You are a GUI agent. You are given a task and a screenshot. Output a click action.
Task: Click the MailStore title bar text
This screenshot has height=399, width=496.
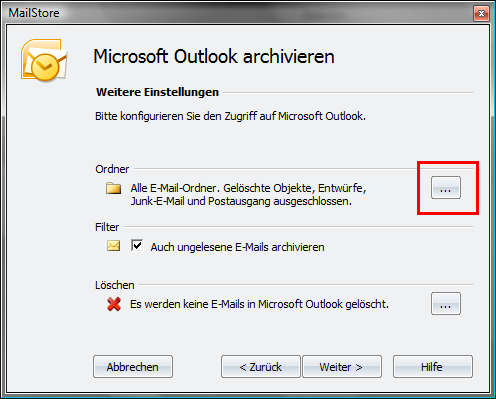34,13
